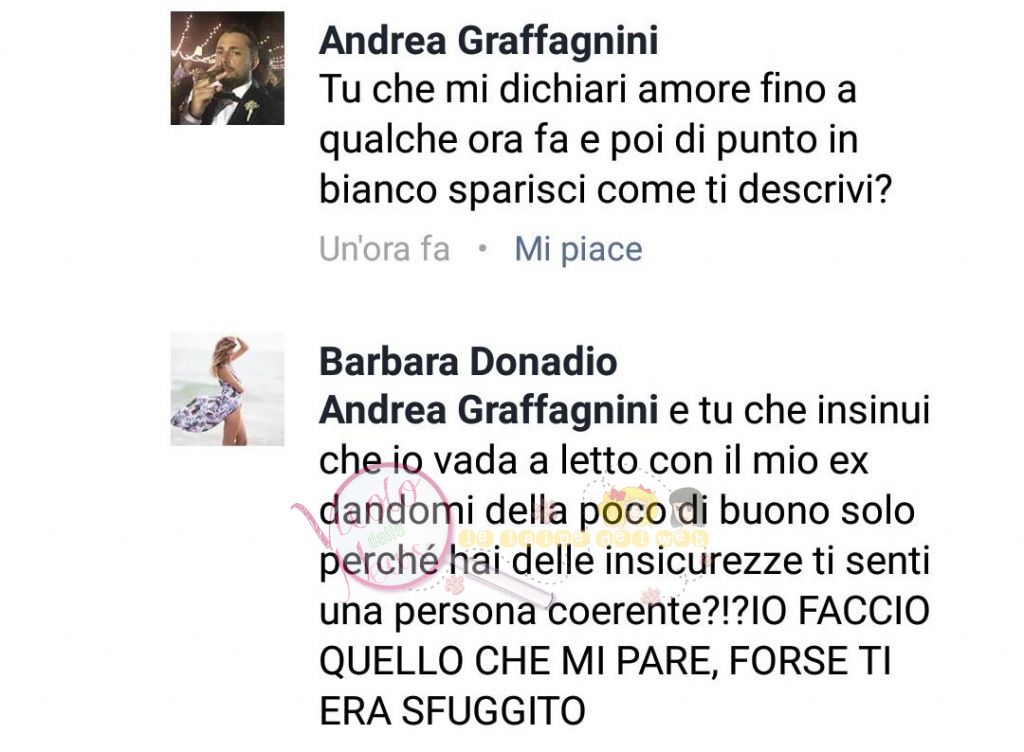Click the Andrea Graffagnini commenter name heading
This screenshot has width=1024, height=752.
pos(488,40)
